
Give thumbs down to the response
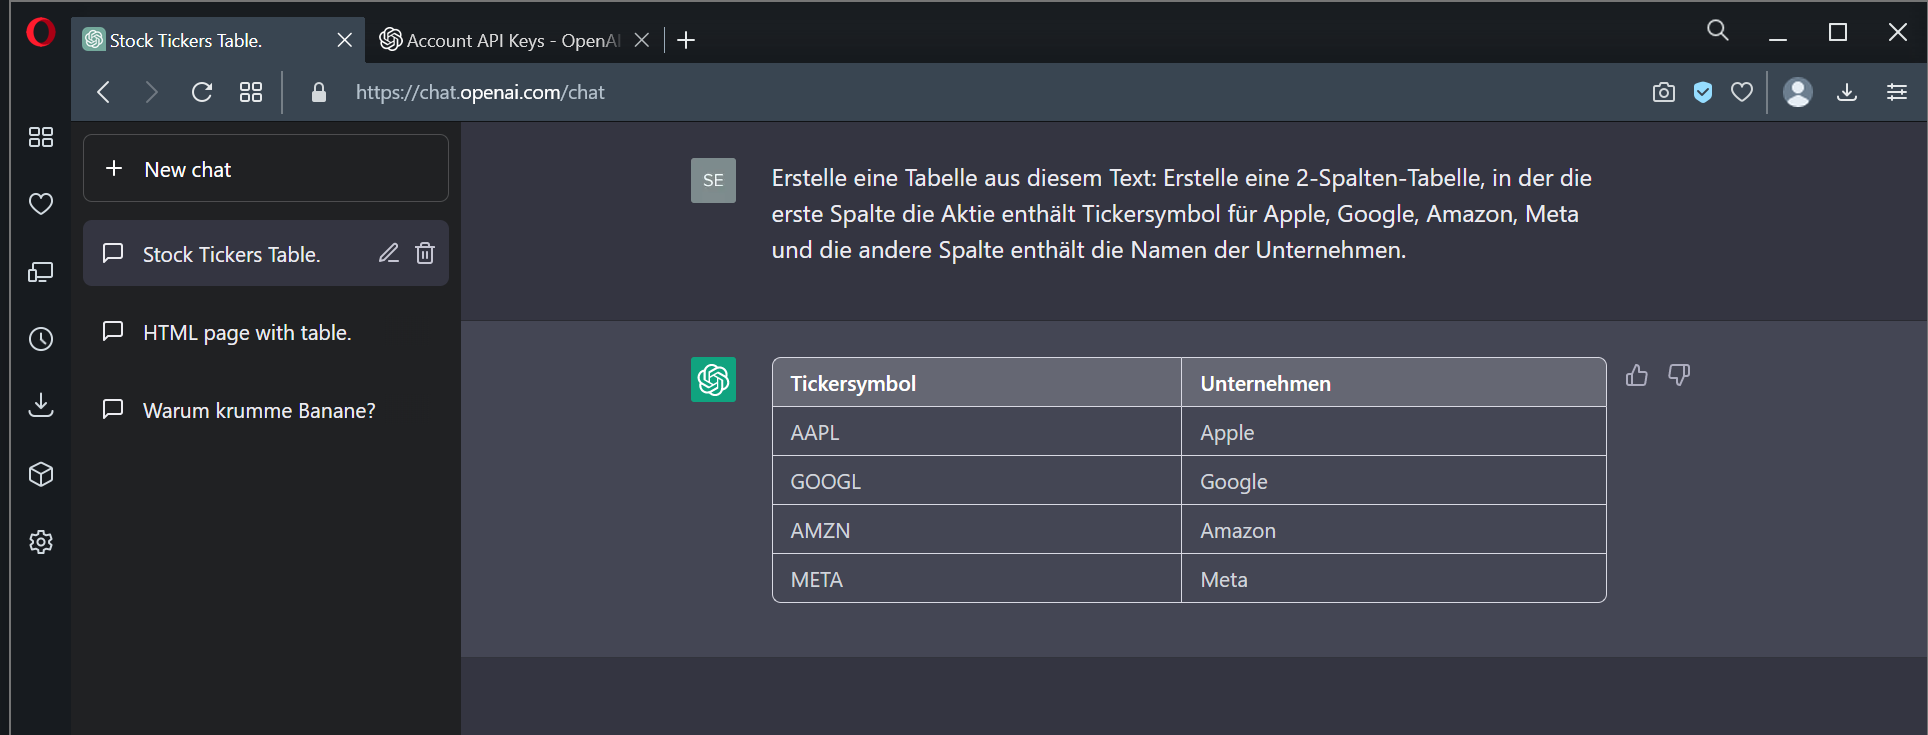(1679, 375)
